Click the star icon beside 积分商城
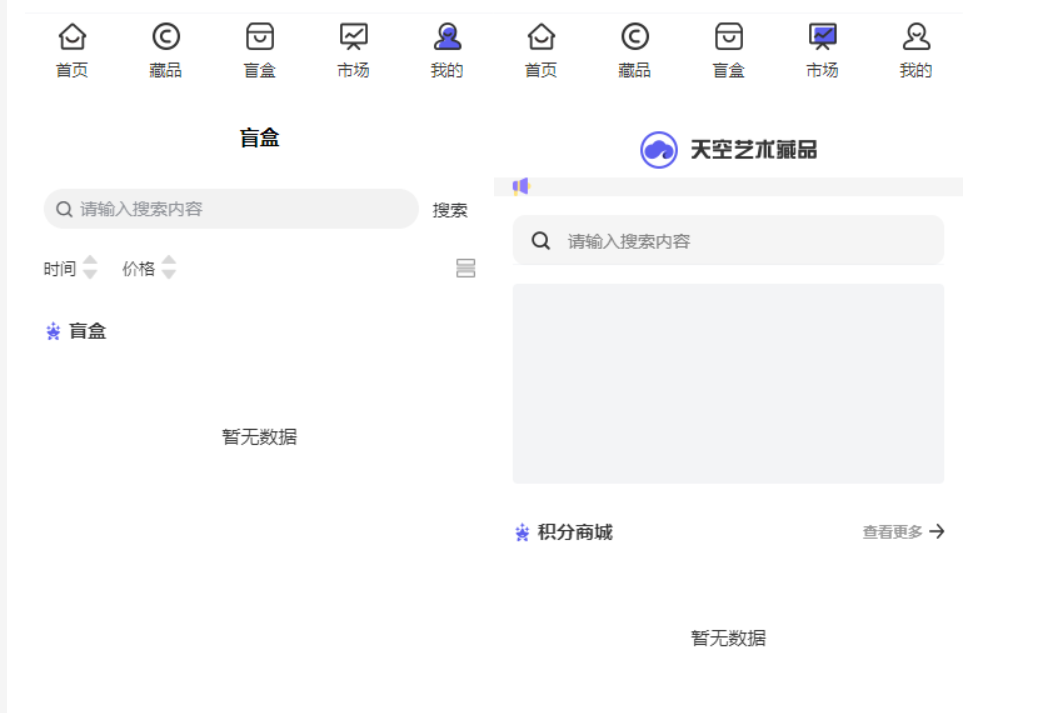This screenshot has width=1061, height=713. point(522,533)
